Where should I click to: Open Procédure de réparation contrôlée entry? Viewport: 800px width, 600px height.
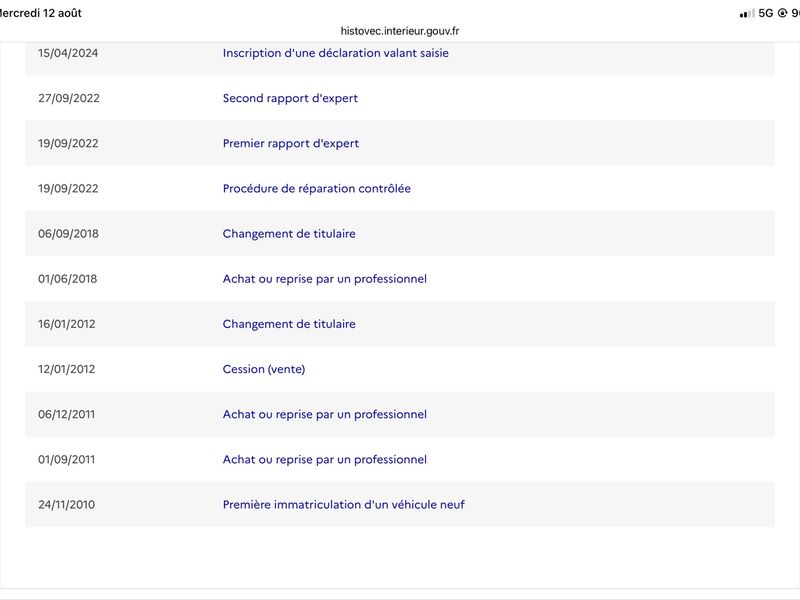coord(317,188)
